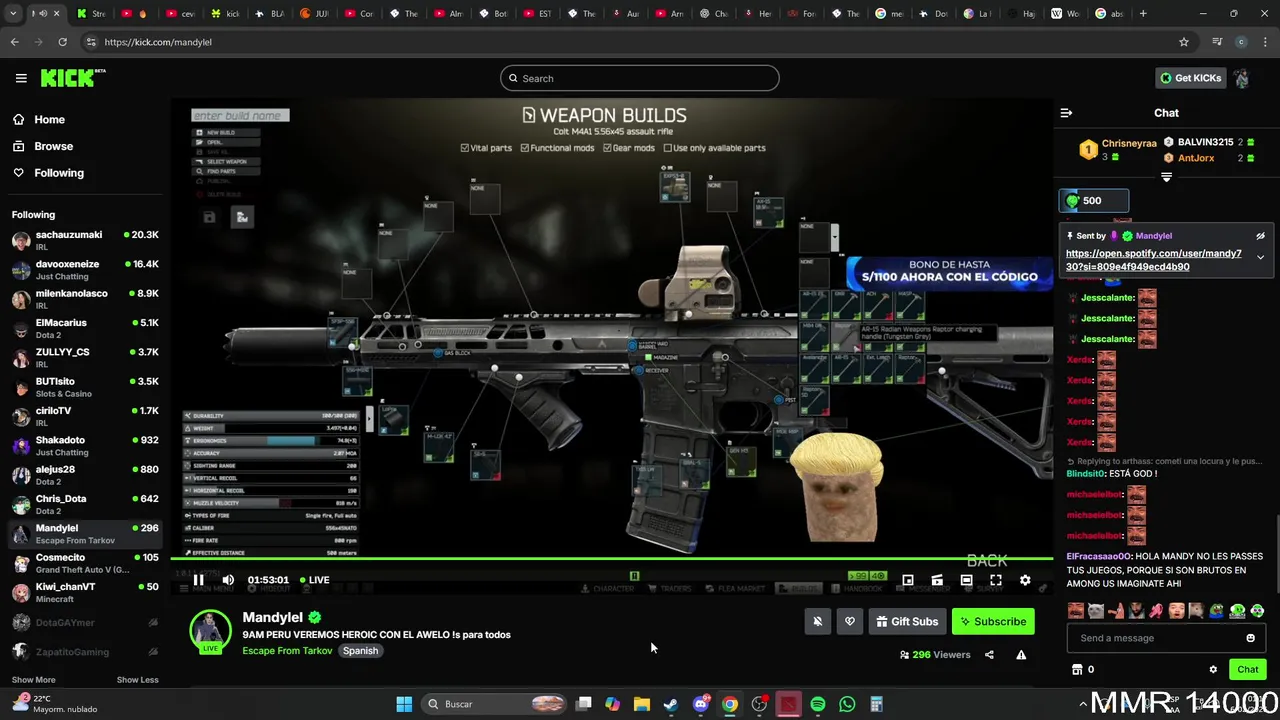Hide the pinned message with the eye icon
This screenshot has width=1280, height=720.
[x=1260, y=236]
